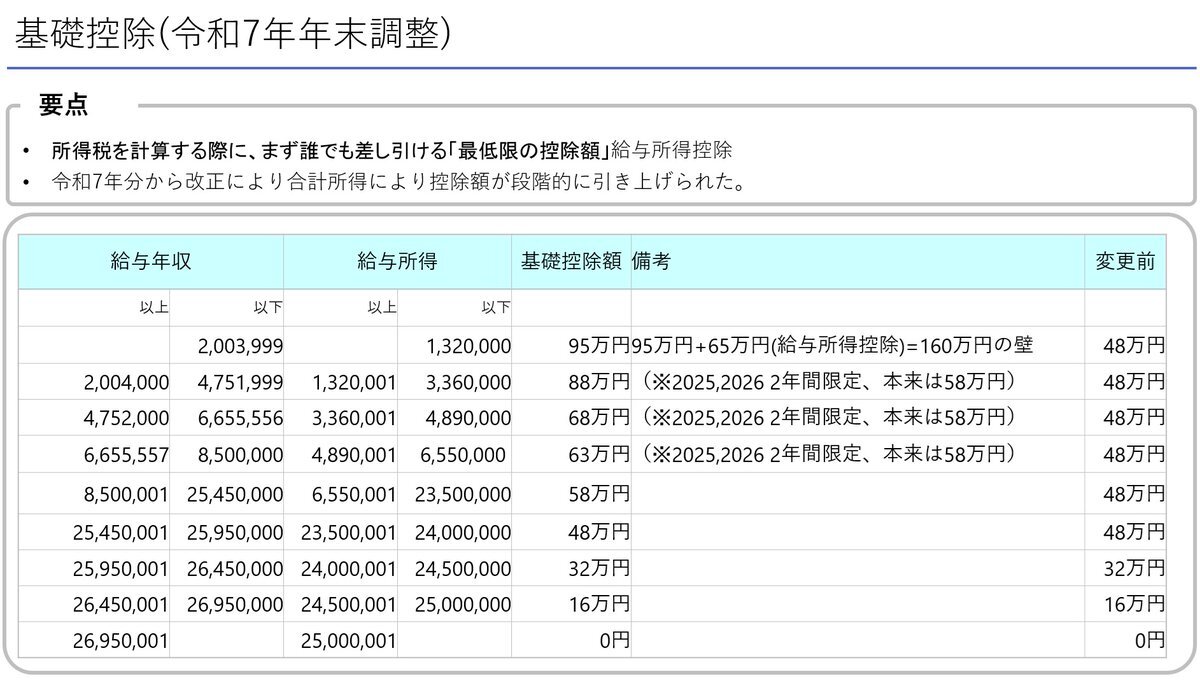Click the 68万円 deduction amount cell
The height and width of the screenshot is (681, 1200).
pos(599,418)
